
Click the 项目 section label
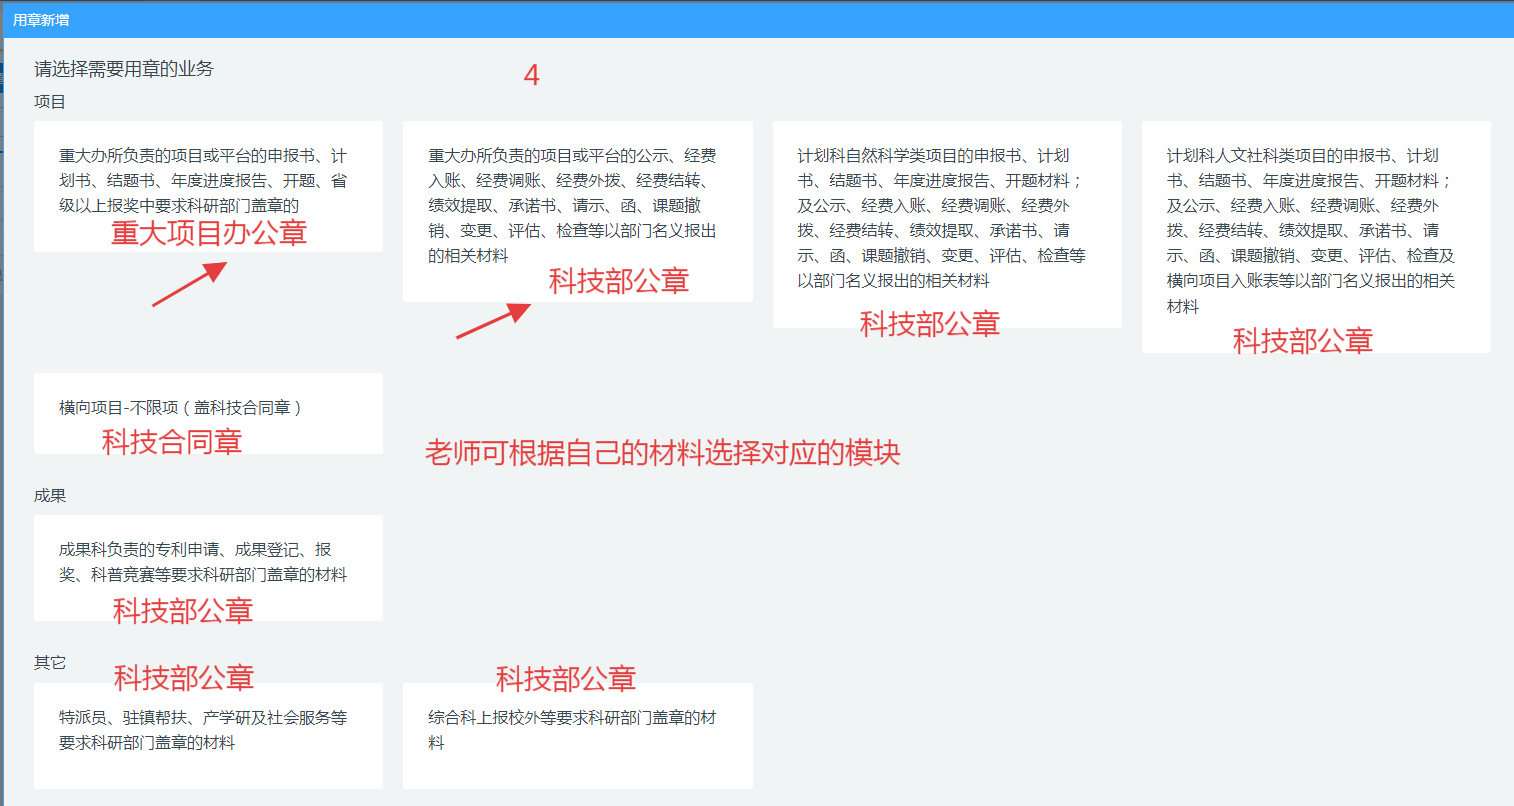point(50,102)
